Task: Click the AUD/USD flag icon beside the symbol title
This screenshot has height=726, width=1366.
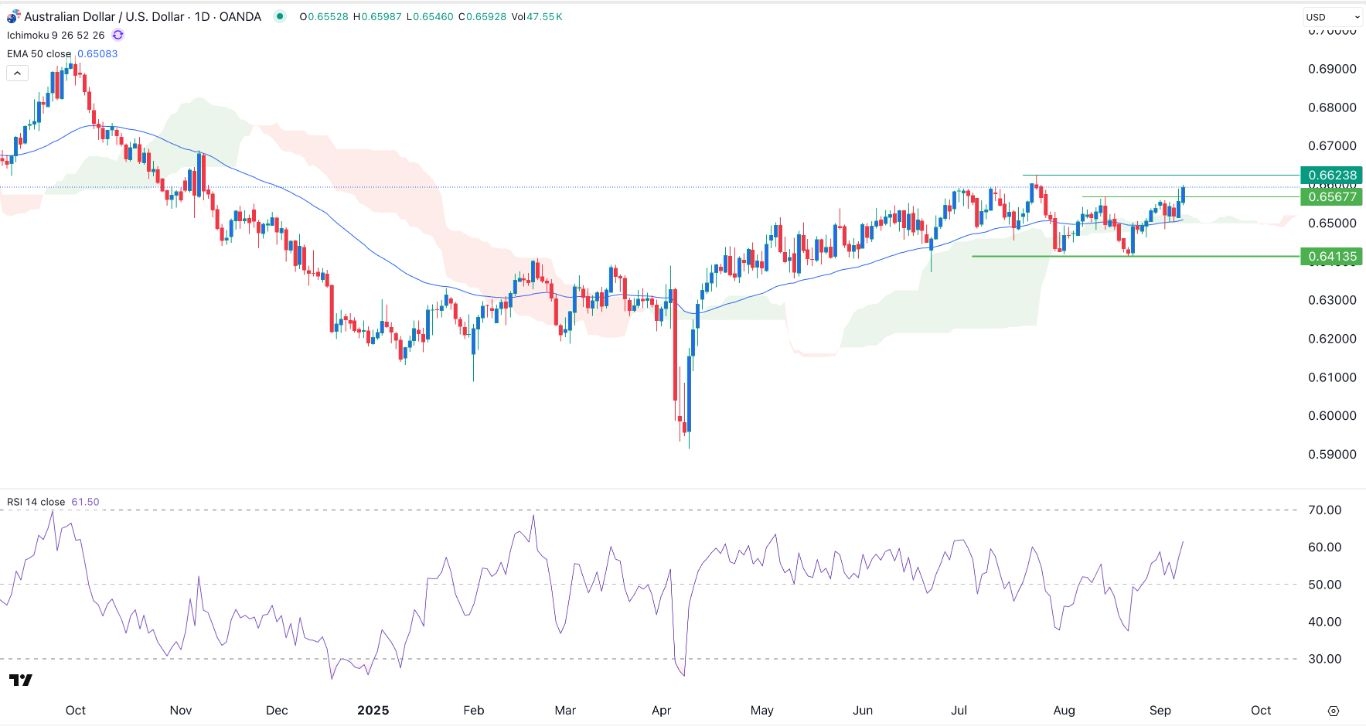Action: [14, 16]
